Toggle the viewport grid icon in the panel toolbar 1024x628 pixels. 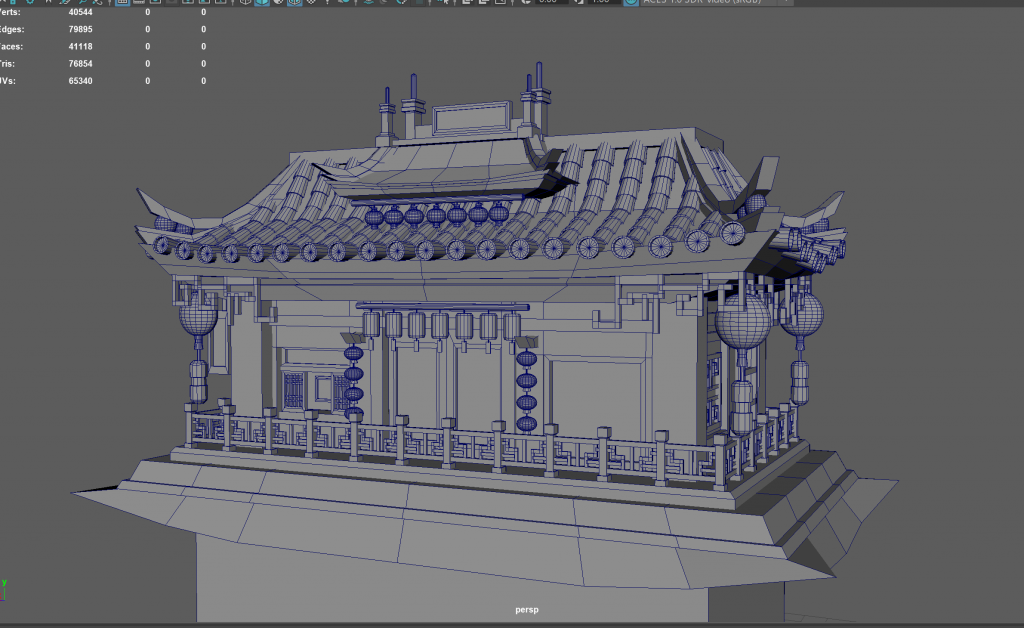coord(122,2)
